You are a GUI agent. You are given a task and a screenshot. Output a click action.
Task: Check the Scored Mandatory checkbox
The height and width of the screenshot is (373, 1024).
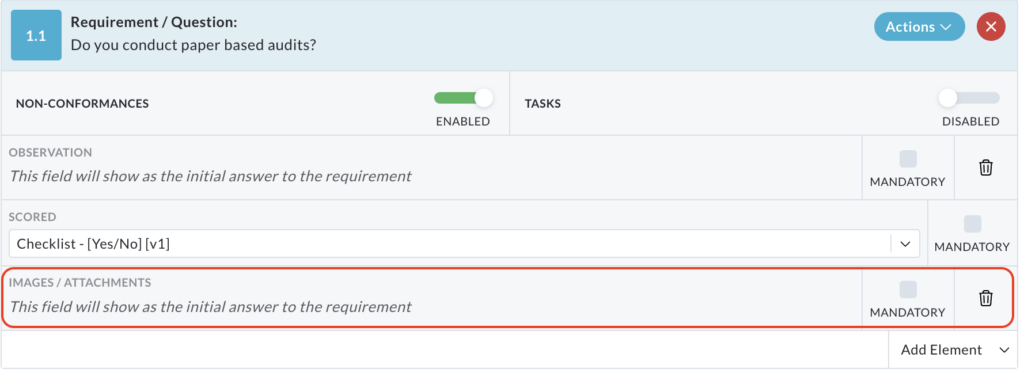point(972,224)
